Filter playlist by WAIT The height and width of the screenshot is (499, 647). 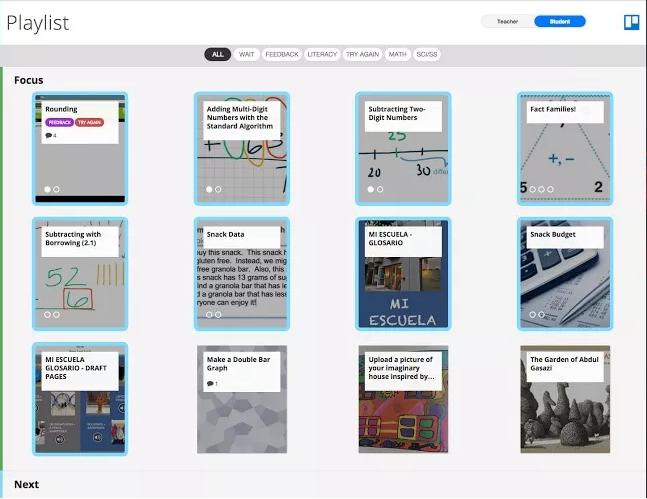(247, 54)
